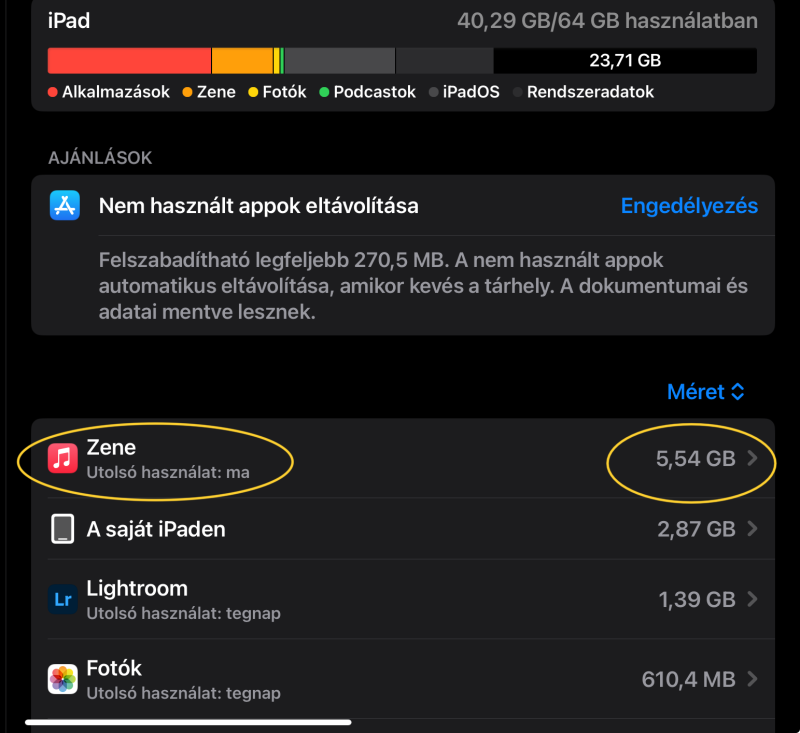The height and width of the screenshot is (733, 800).
Task: Click the orange Zene storage bar segment
Action: (242, 60)
